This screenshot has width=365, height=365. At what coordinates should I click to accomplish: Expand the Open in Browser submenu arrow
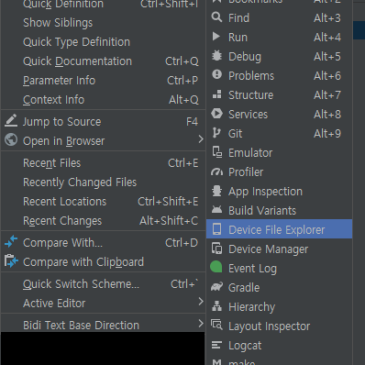coord(200,139)
